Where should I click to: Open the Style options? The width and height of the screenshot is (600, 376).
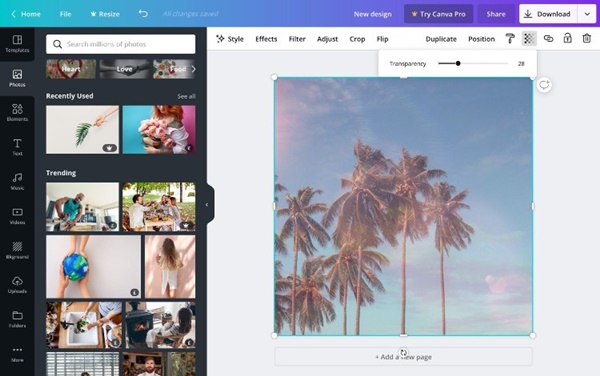[230, 39]
